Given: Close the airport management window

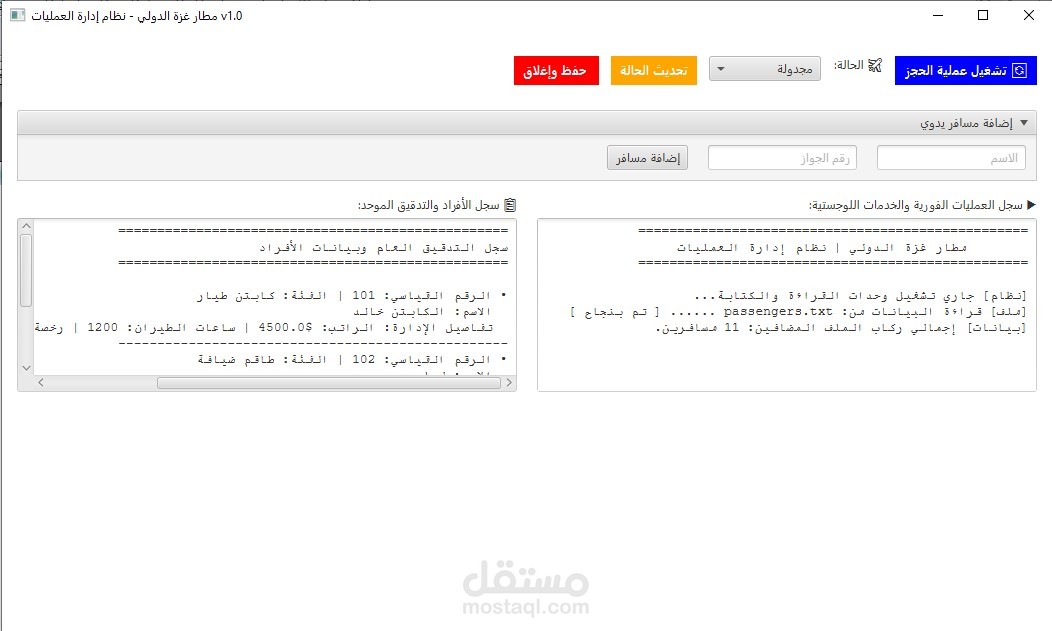Looking at the screenshot, I should [x=1029, y=15].
